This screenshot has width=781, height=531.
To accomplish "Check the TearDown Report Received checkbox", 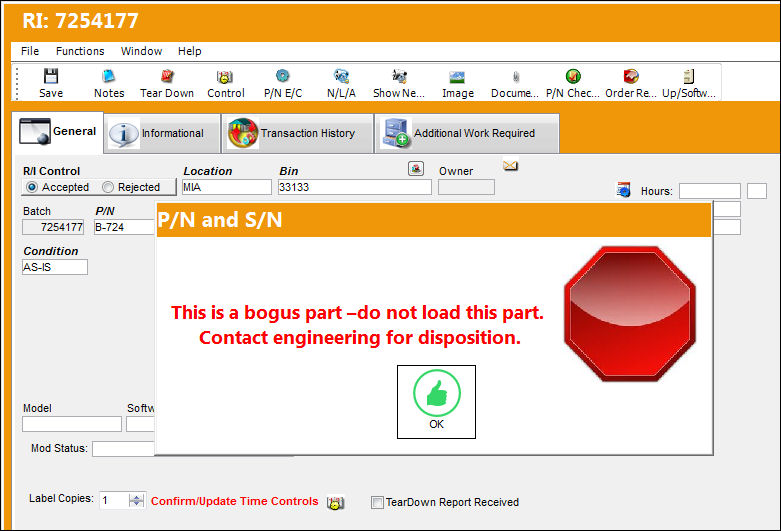I will click(x=378, y=502).
